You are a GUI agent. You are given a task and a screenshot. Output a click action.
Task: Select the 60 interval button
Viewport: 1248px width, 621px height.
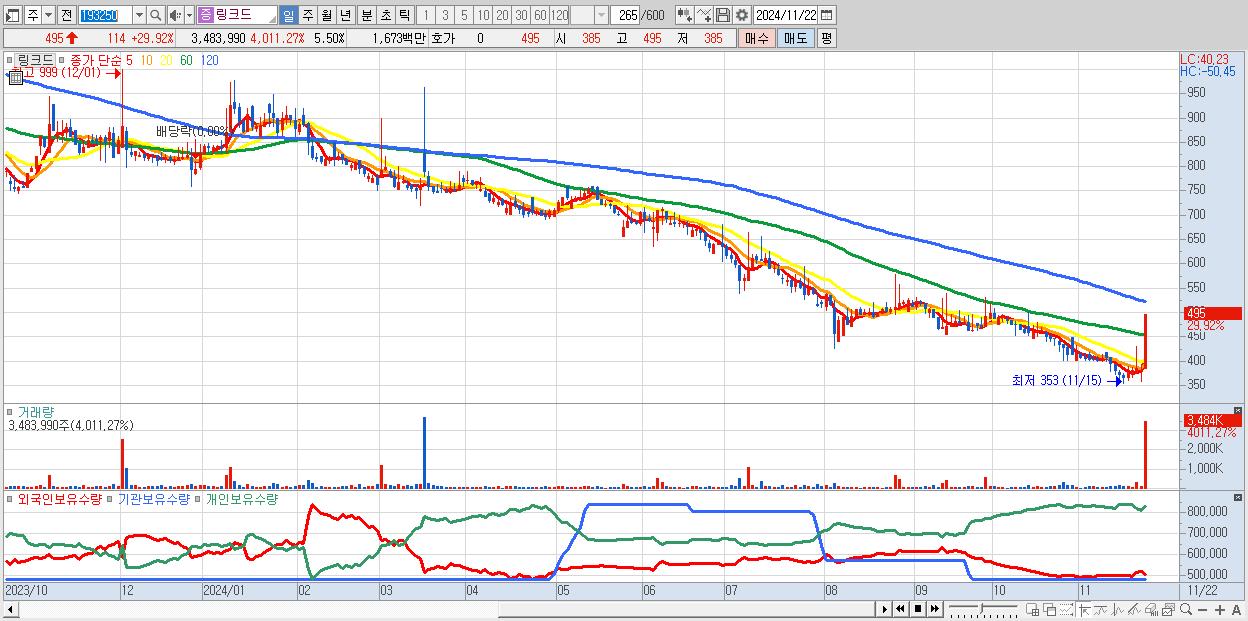(x=540, y=15)
